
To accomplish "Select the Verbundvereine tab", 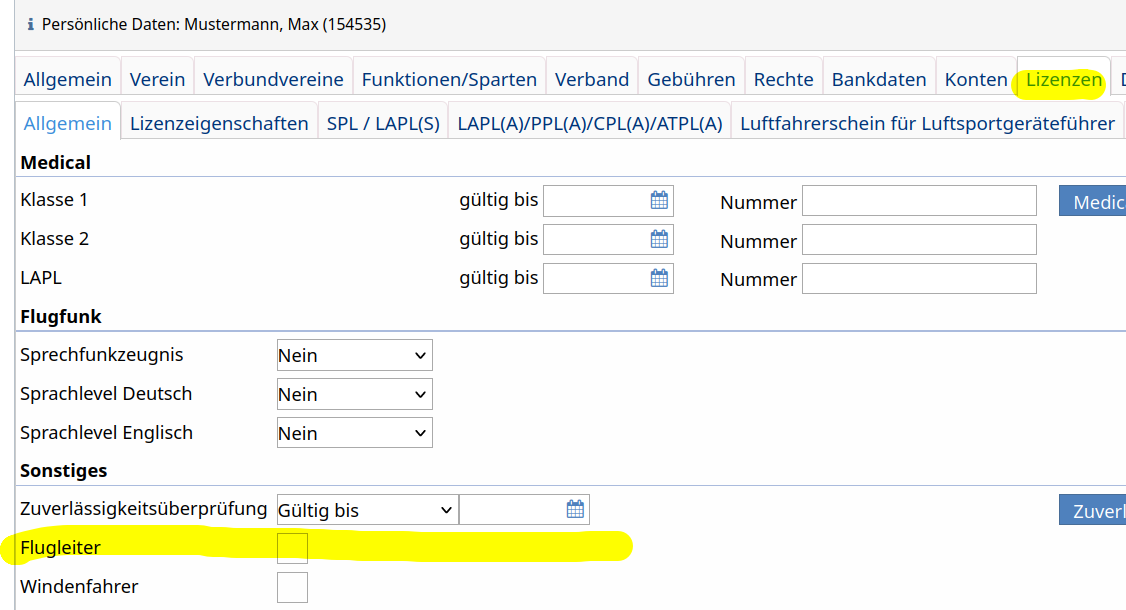I will pos(273,79).
